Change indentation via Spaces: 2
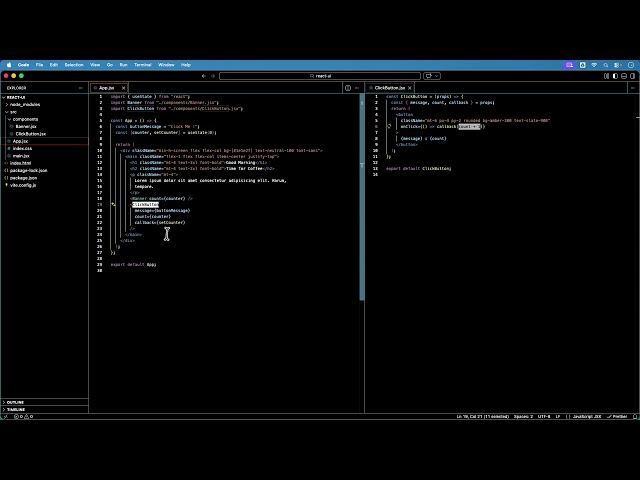This screenshot has height=480, width=640. tap(523, 417)
